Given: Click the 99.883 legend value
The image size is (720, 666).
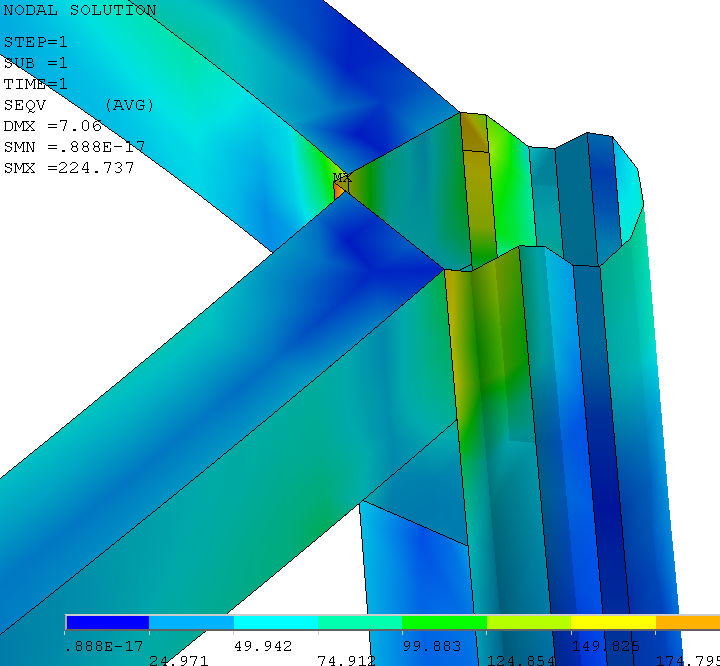Looking at the screenshot, I should tap(432, 646).
